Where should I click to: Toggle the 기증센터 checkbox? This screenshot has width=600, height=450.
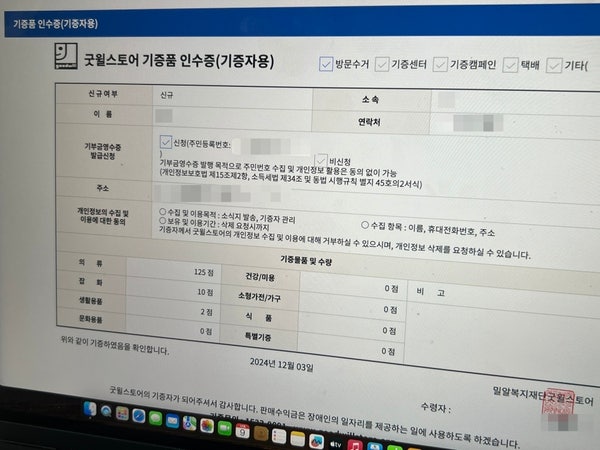pyautogui.click(x=382, y=64)
